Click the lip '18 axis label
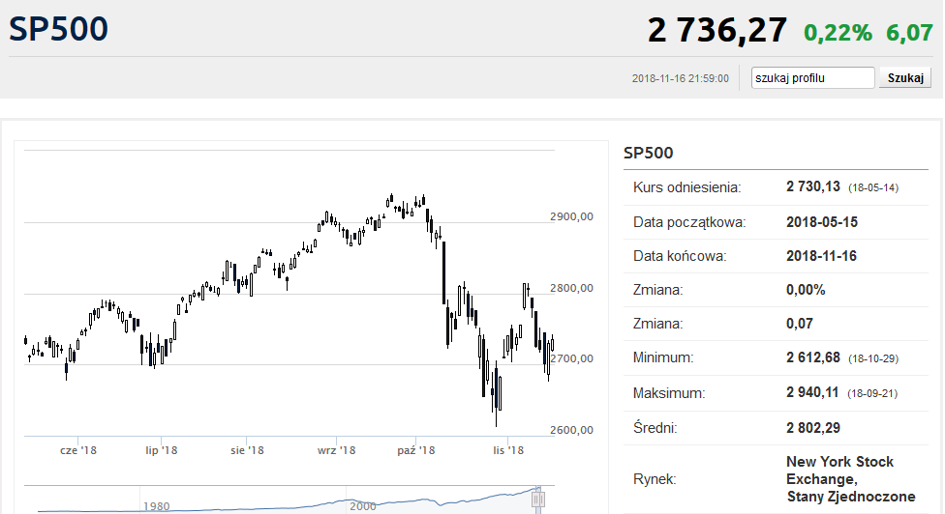Screen dimensions: 945x514 [x=160, y=451]
